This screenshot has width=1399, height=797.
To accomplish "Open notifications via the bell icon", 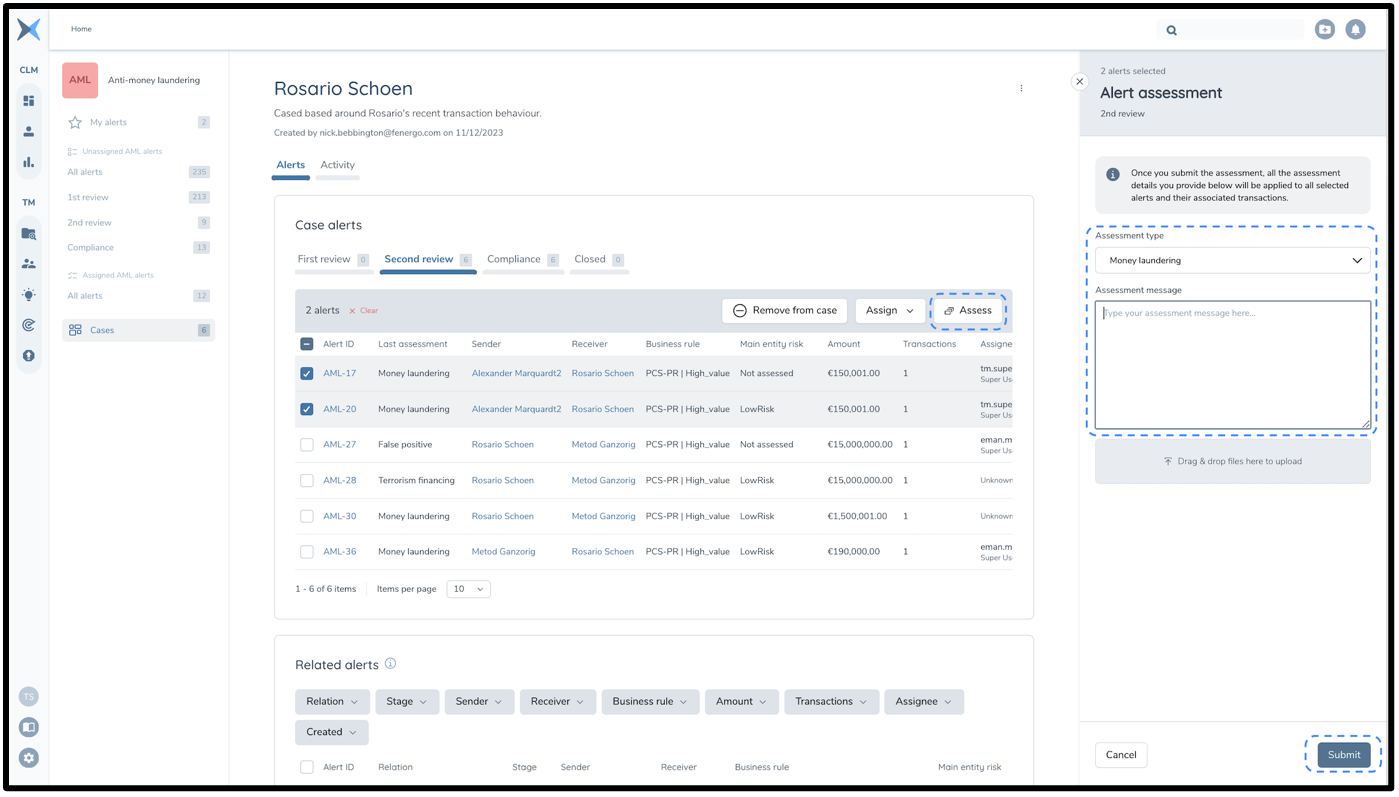I will (1355, 29).
